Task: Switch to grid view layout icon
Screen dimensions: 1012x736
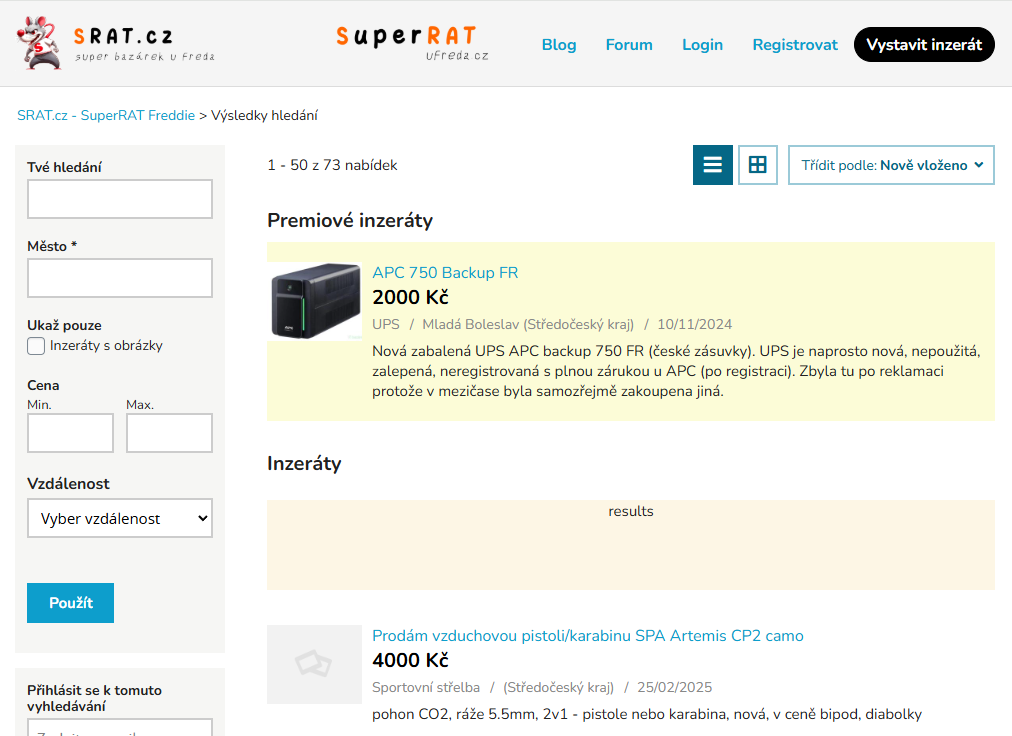Action: (x=758, y=165)
